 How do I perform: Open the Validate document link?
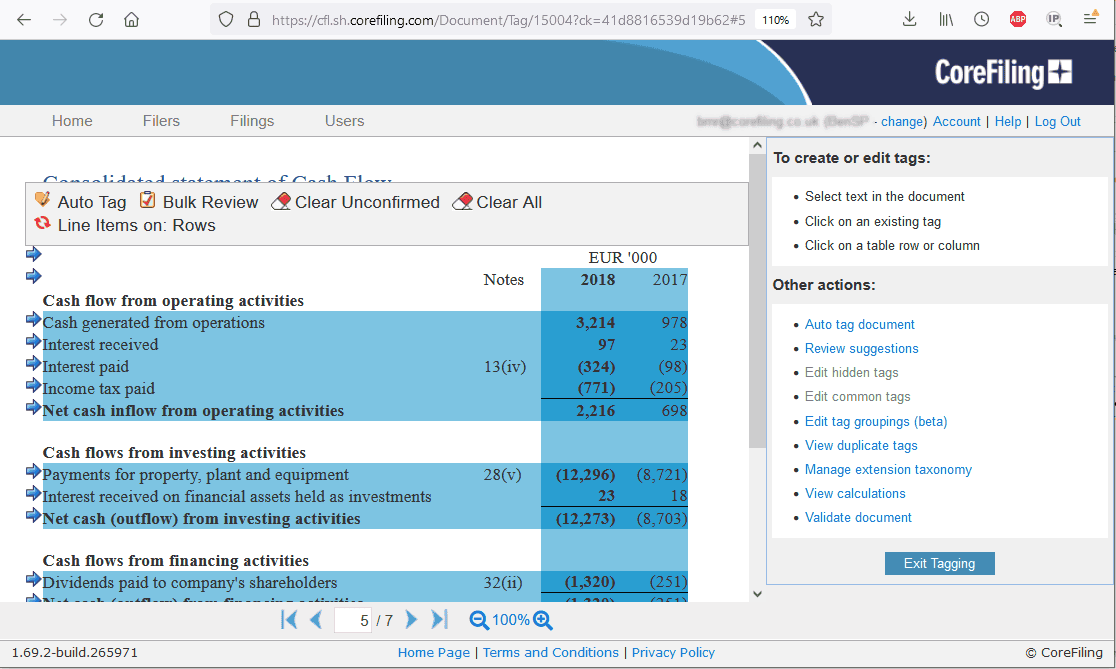[x=857, y=517]
